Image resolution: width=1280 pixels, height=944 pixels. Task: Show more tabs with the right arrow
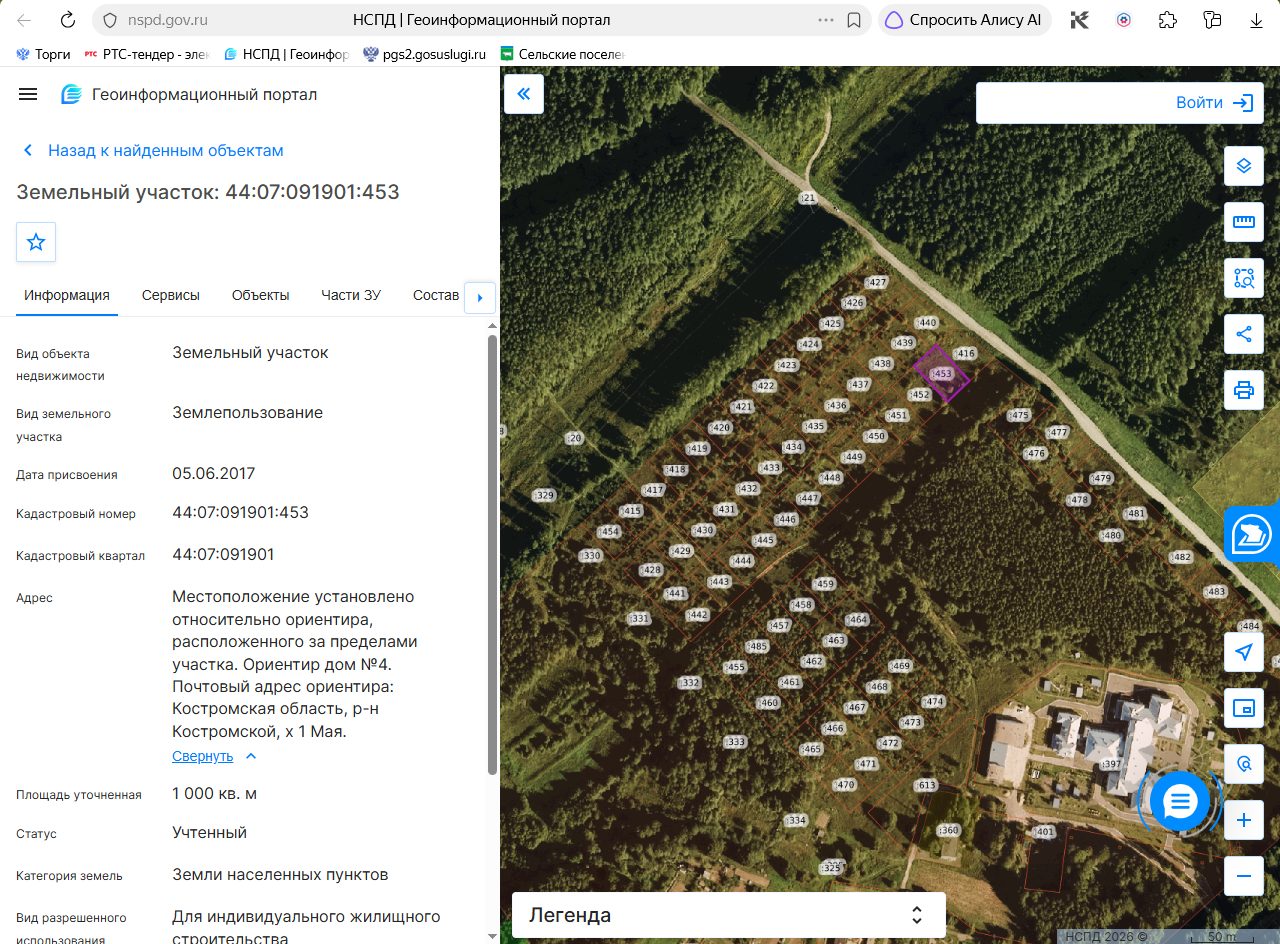click(480, 297)
